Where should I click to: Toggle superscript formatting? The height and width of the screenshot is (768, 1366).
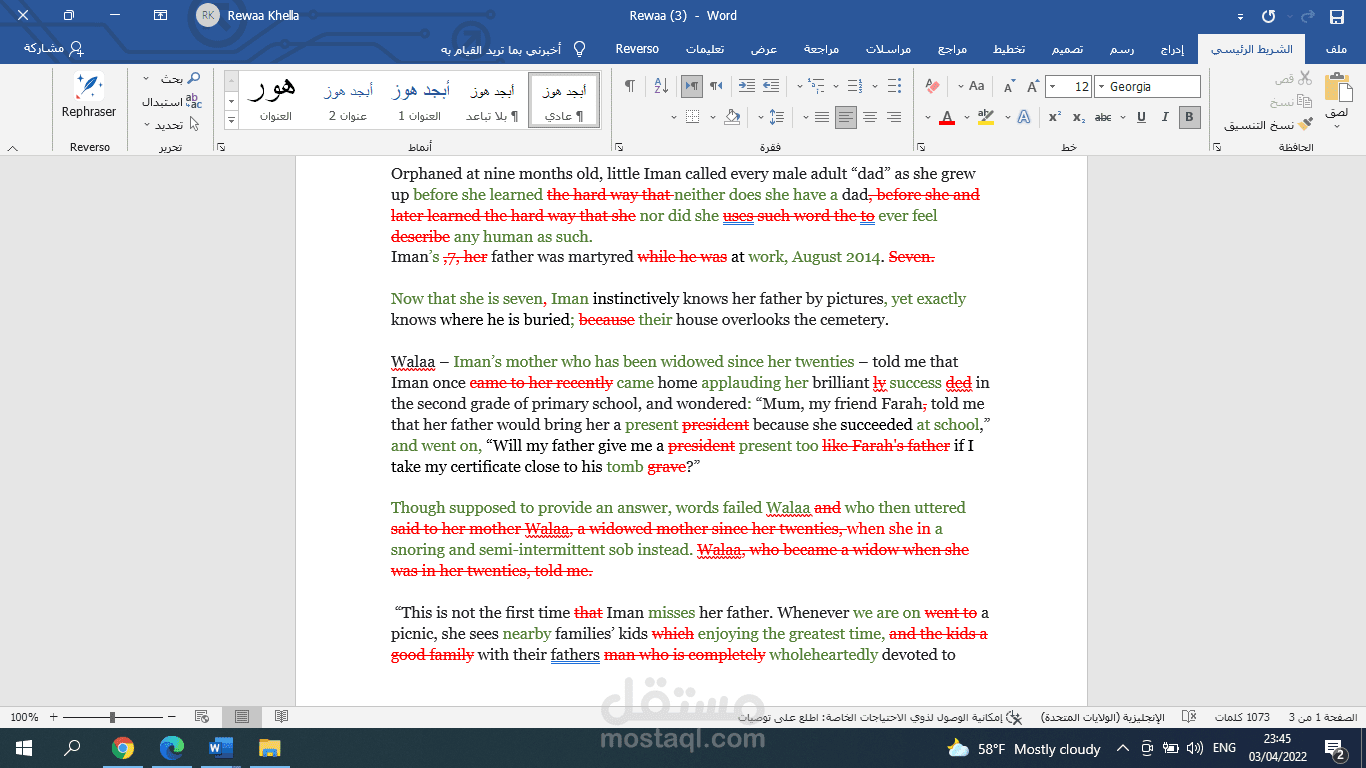pyautogui.click(x=1054, y=117)
